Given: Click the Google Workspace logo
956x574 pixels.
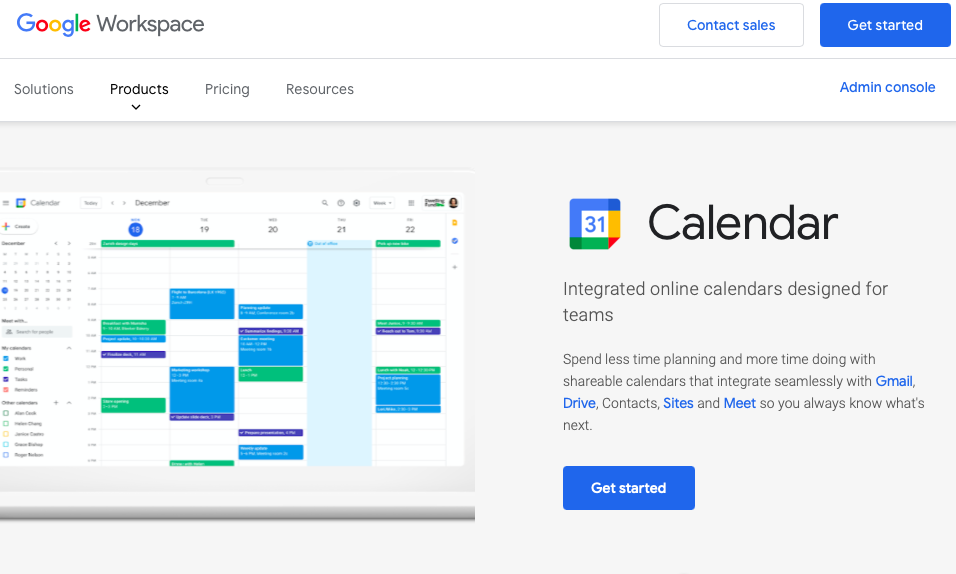Looking at the screenshot, I should pos(110,25).
